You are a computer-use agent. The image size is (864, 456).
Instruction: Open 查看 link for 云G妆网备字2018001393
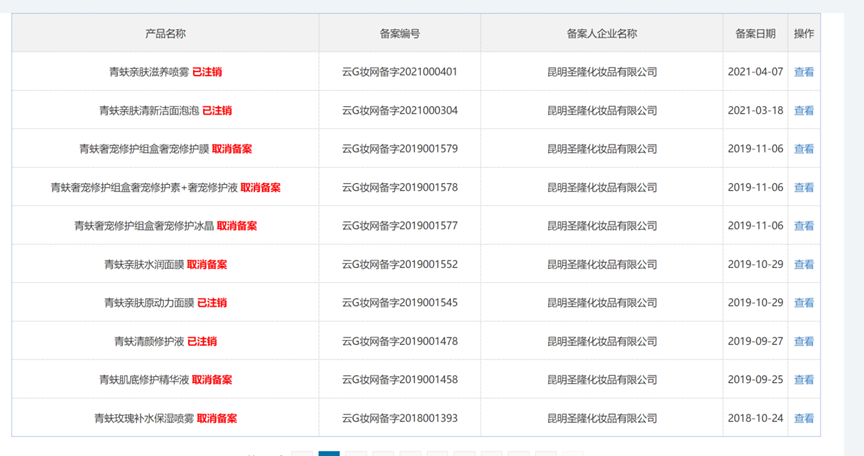(803, 419)
